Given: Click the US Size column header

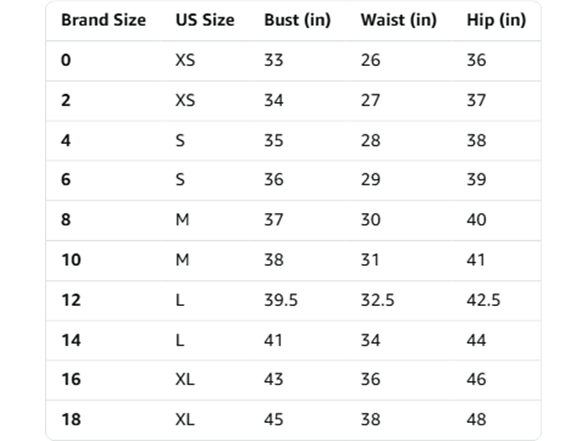Looking at the screenshot, I should pos(205,20).
